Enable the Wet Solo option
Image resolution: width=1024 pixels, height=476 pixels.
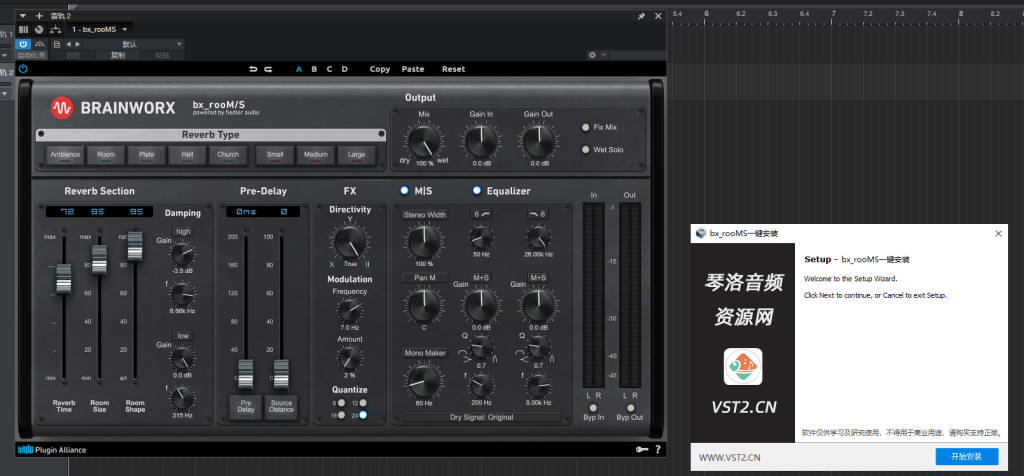pyautogui.click(x=585, y=150)
